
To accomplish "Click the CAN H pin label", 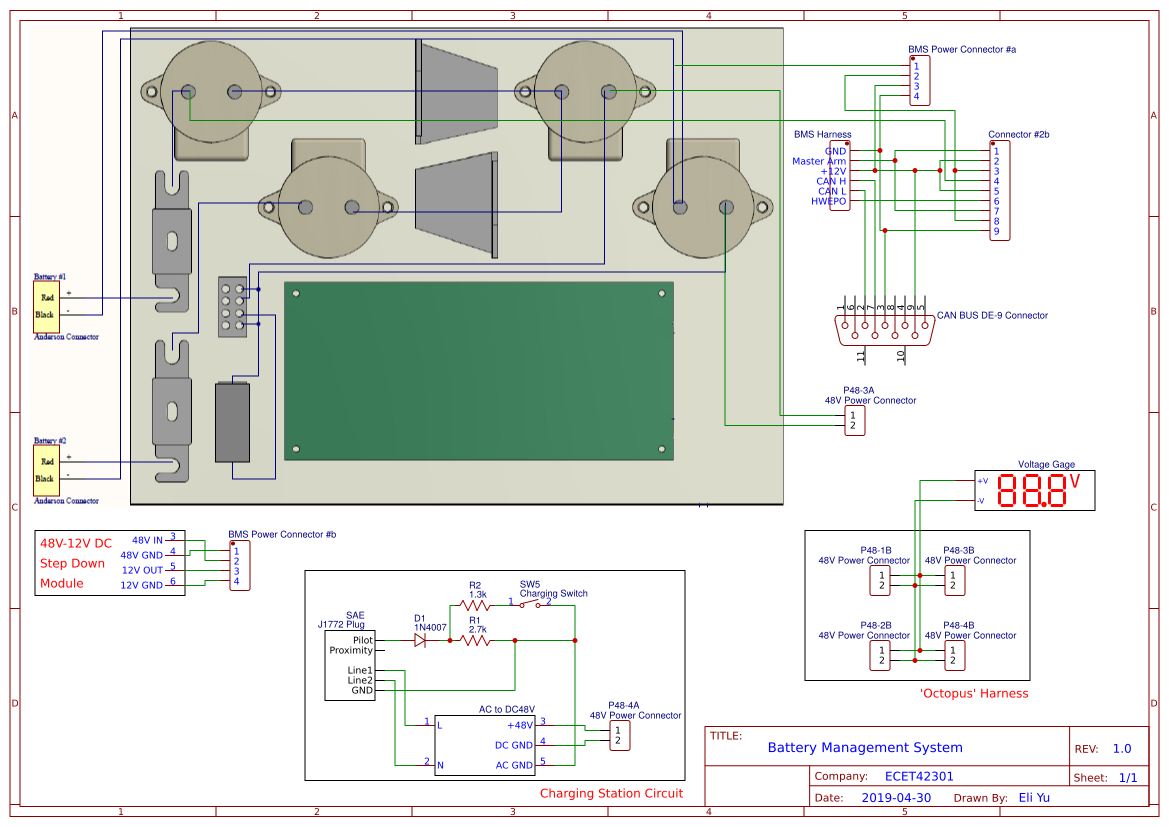I will click(831, 181).
